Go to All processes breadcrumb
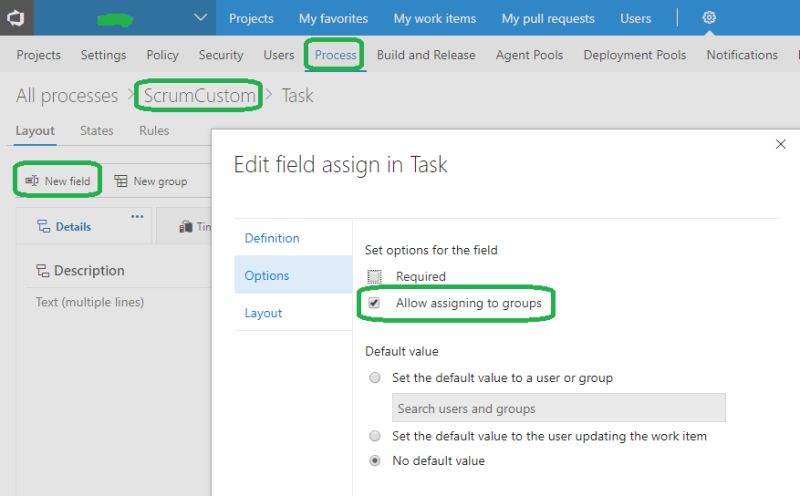The image size is (800, 496). coord(67,95)
